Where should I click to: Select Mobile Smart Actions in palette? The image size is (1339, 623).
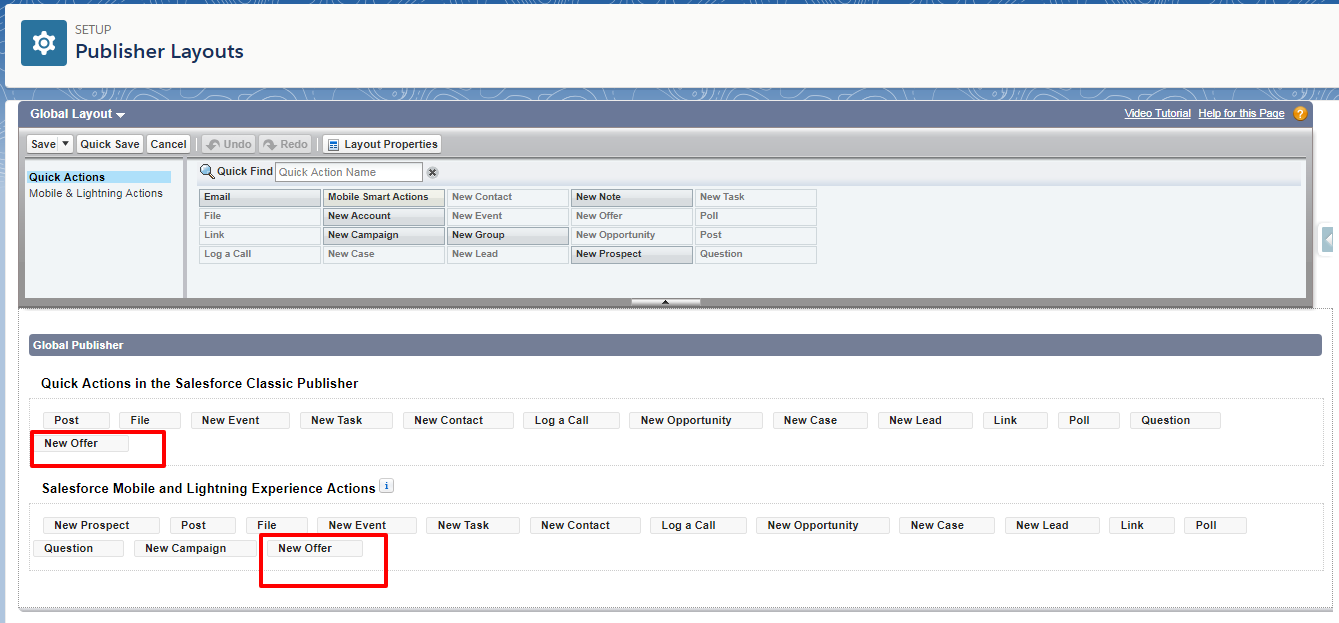point(384,197)
